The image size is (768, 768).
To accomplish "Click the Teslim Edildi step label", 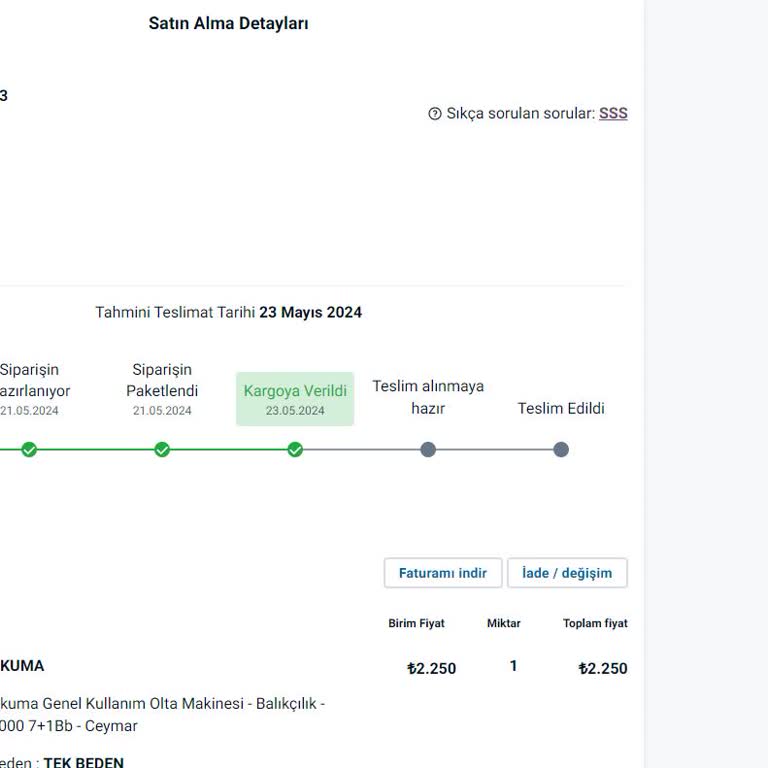I will 561,408.
